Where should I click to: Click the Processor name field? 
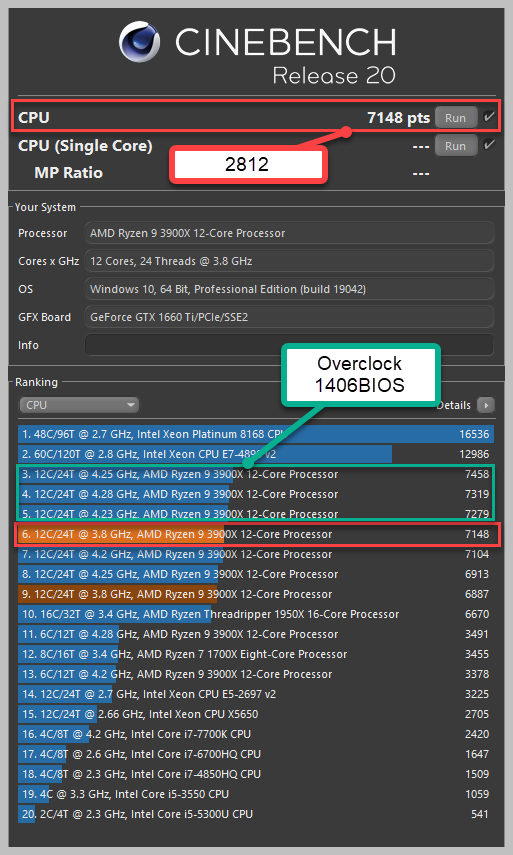[x=289, y=233]
